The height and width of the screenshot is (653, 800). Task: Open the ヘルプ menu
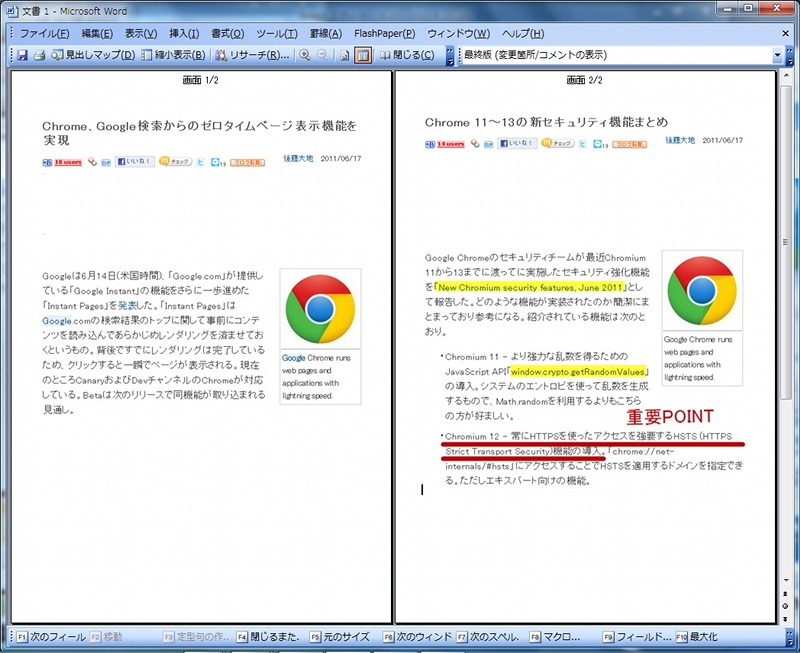[x=523, y=34]
